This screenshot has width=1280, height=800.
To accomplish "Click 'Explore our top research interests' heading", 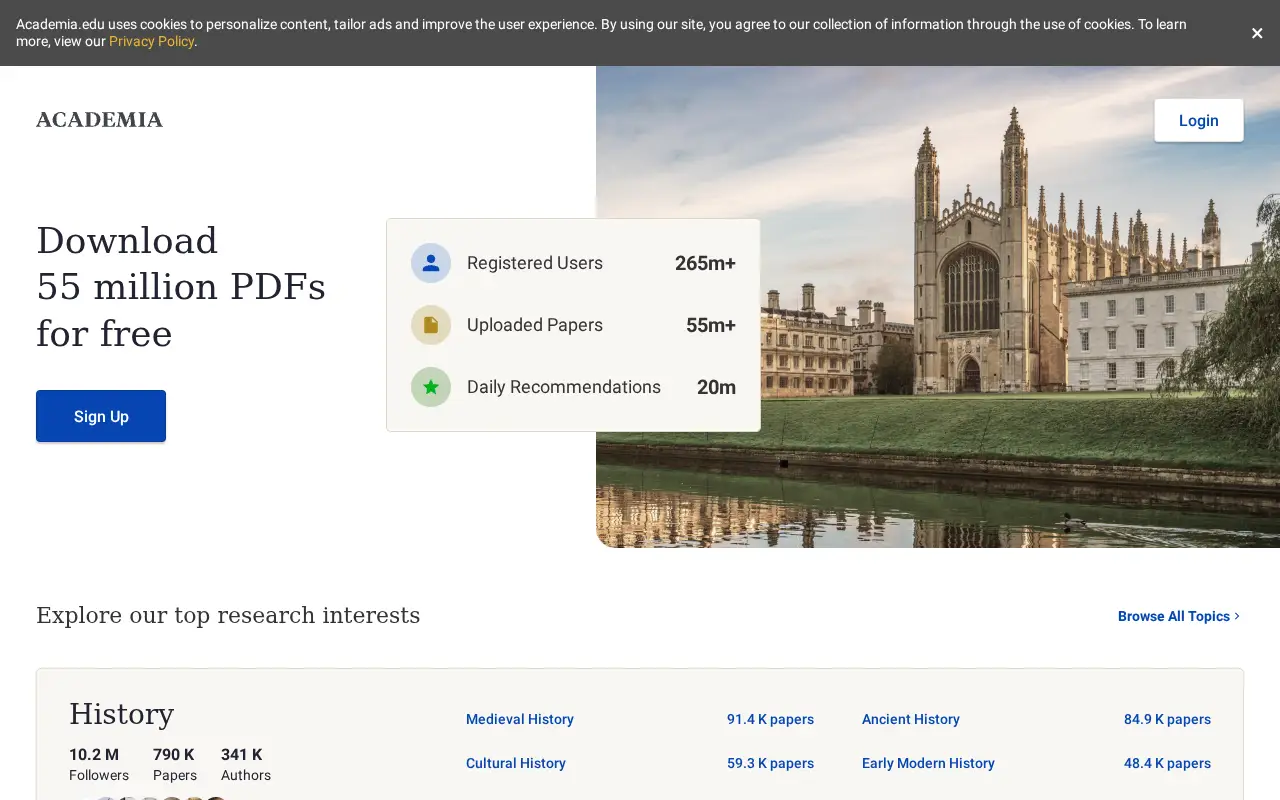I will tap(228, 615).
